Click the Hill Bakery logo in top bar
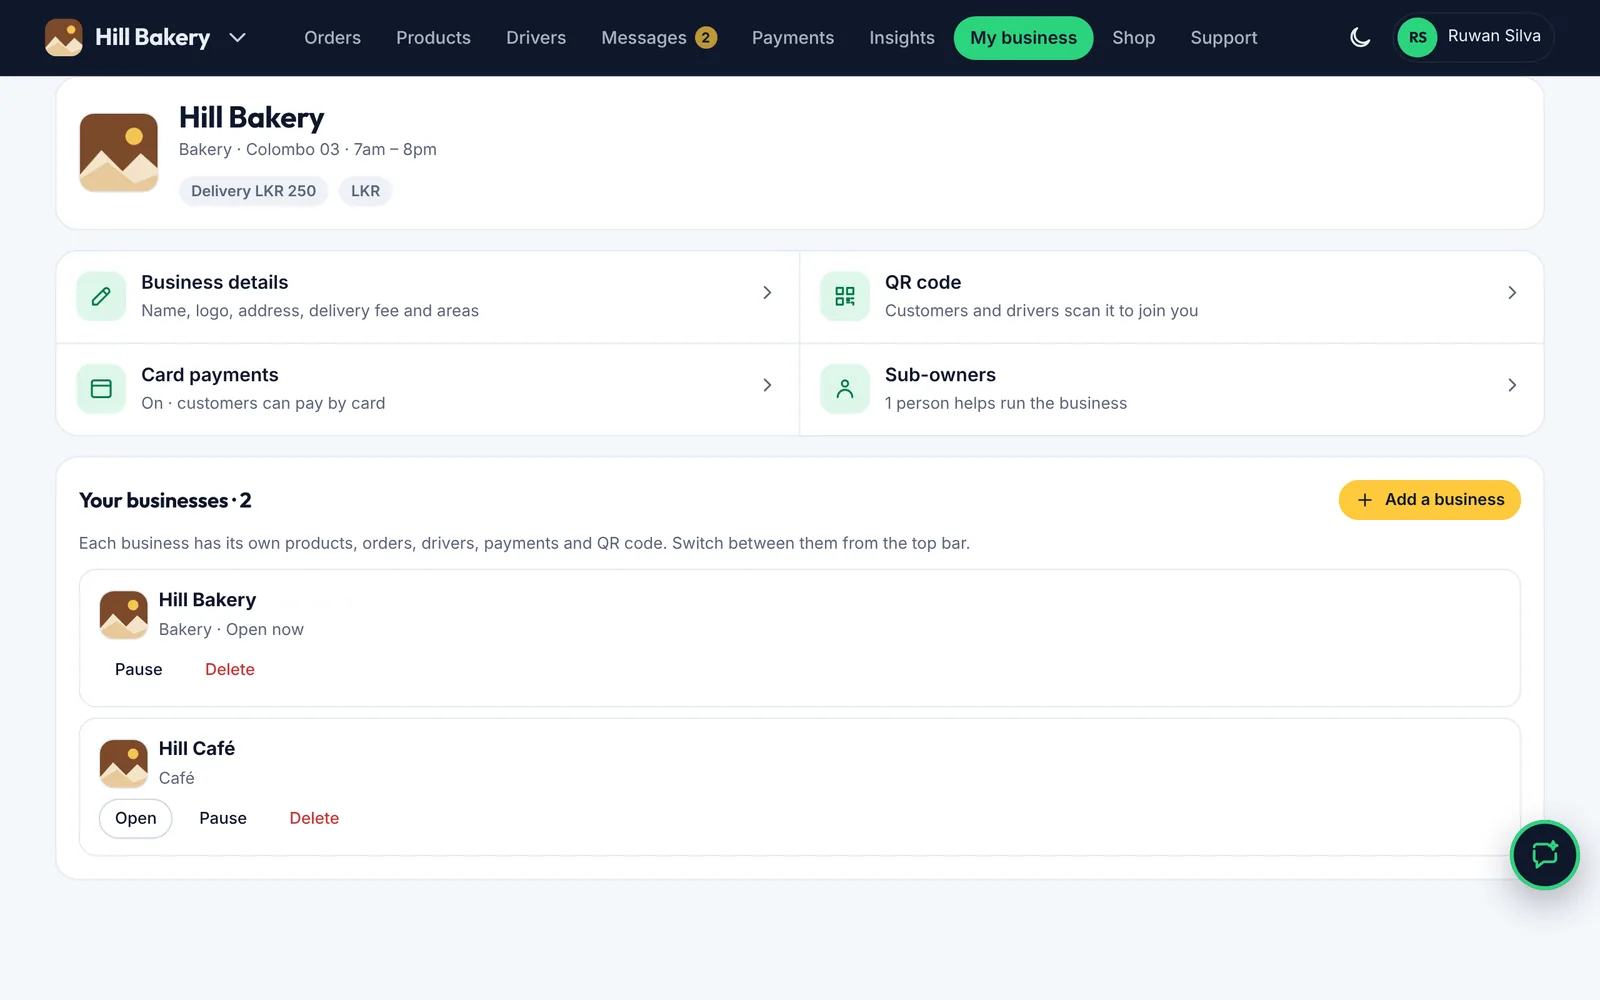 (x=64, y=38)
